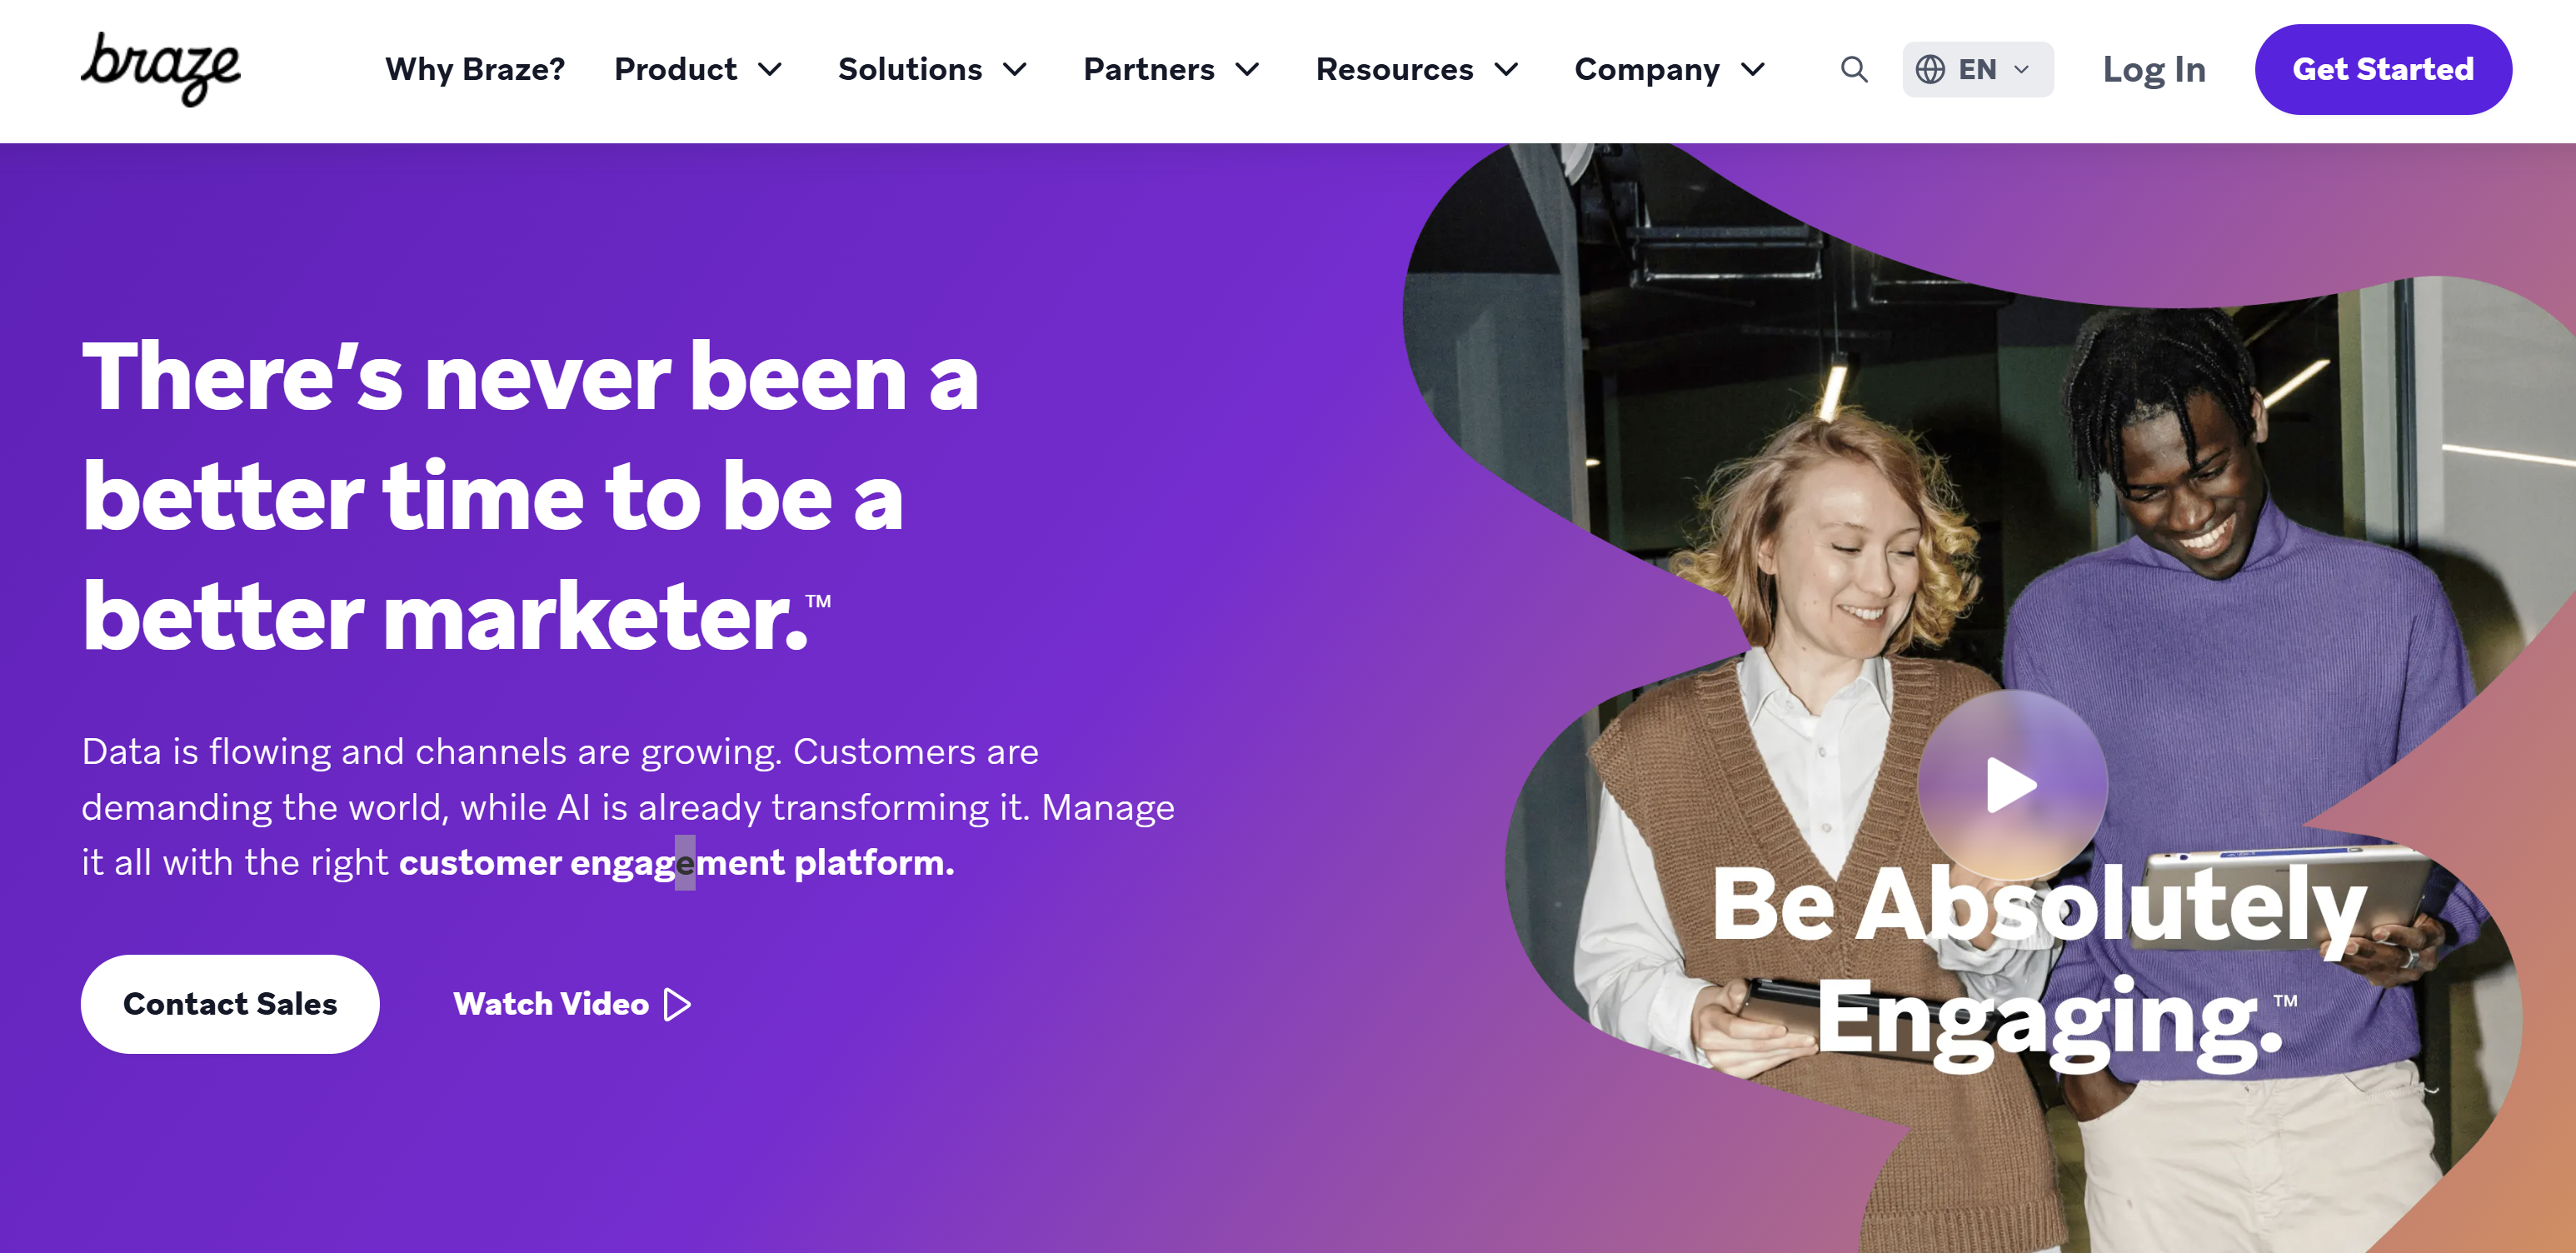The height and width of the screenshot is (1253, 2576).
Task: Click the Watch Video link text
Action: 551,1004
